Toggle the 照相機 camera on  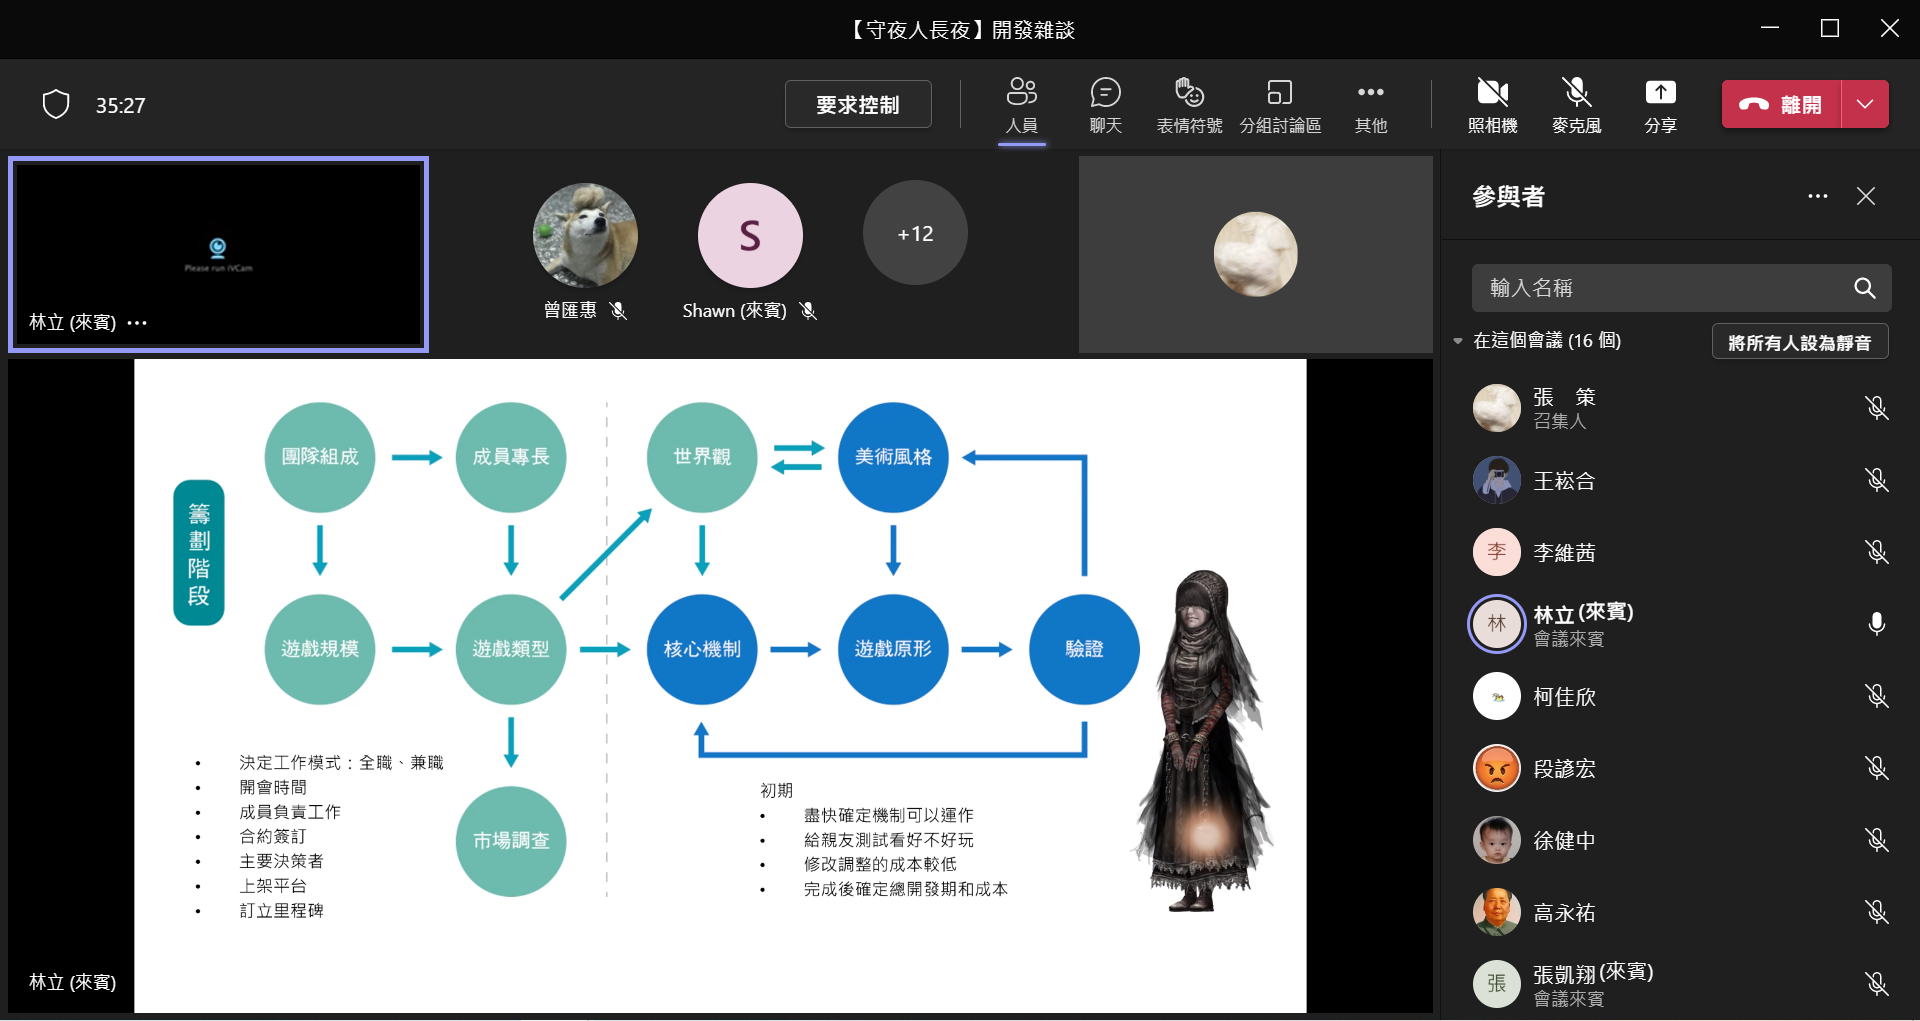1492,104
